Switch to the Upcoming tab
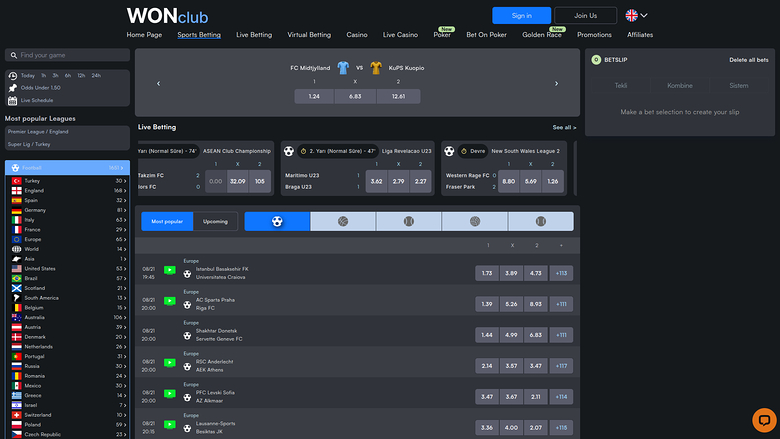Viewport: 780px width, 439px height. pos(215,221)
